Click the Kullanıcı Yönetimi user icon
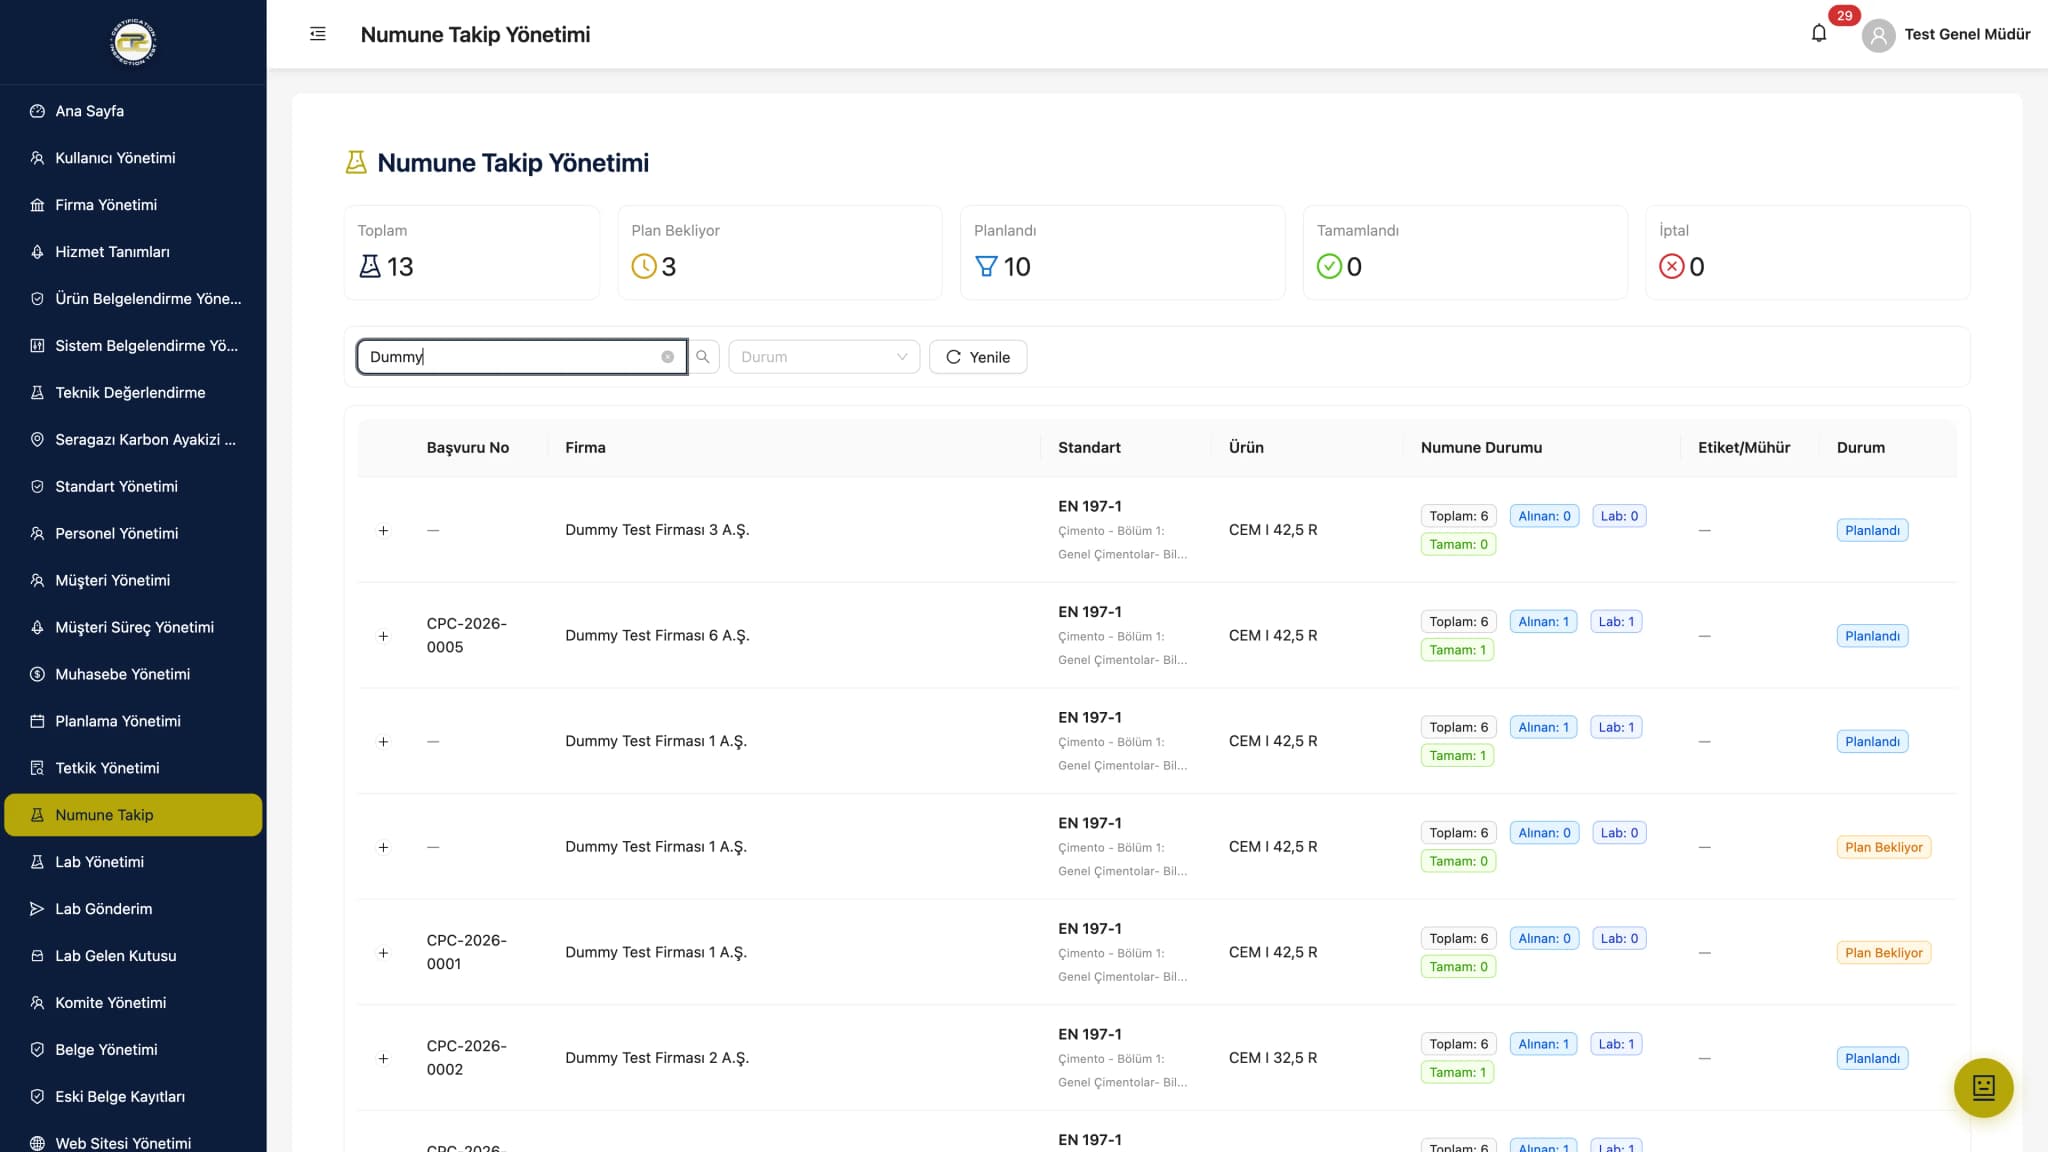This screenshot has width=2048, height=1152. (x=37, y=158)
